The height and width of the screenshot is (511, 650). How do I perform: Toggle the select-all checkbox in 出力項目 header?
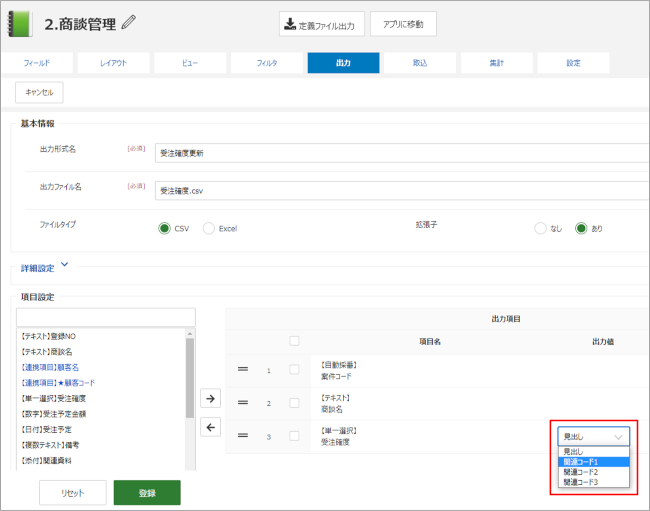tap(294, 341)
